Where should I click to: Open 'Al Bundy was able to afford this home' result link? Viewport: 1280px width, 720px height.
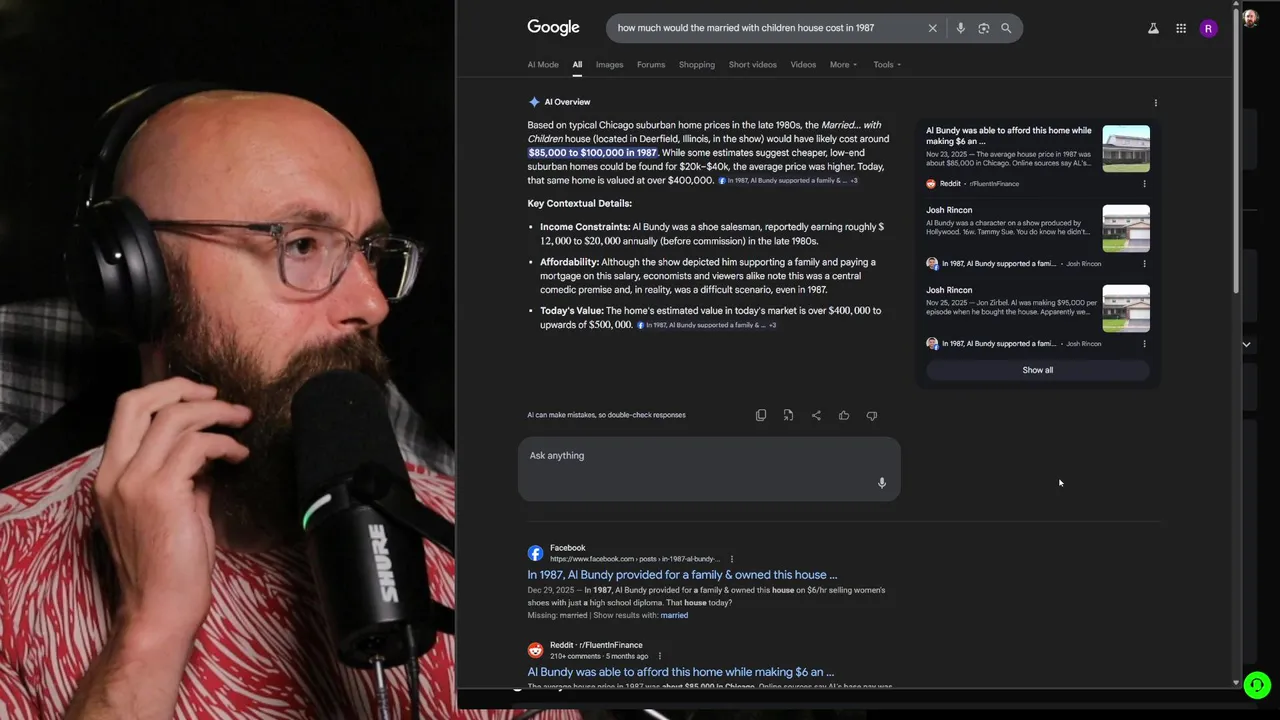click(x=680, y=672)
